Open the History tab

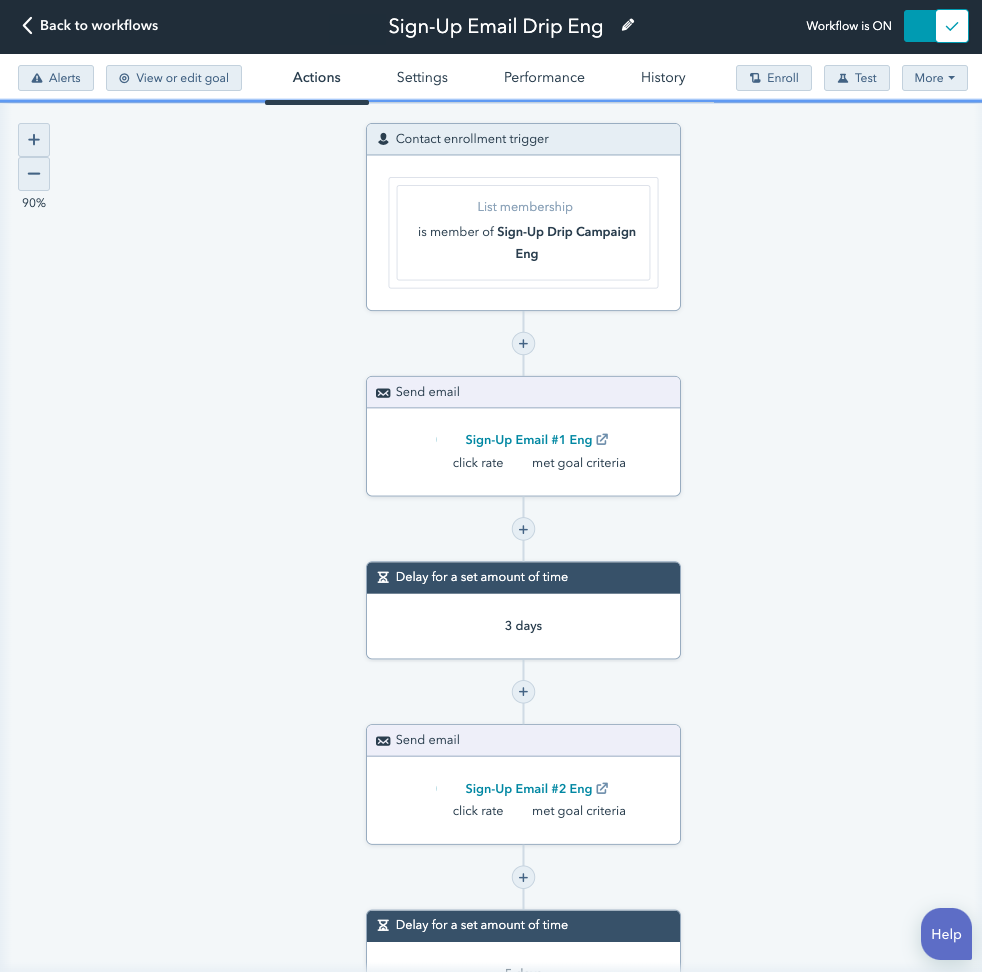(663, 77)
